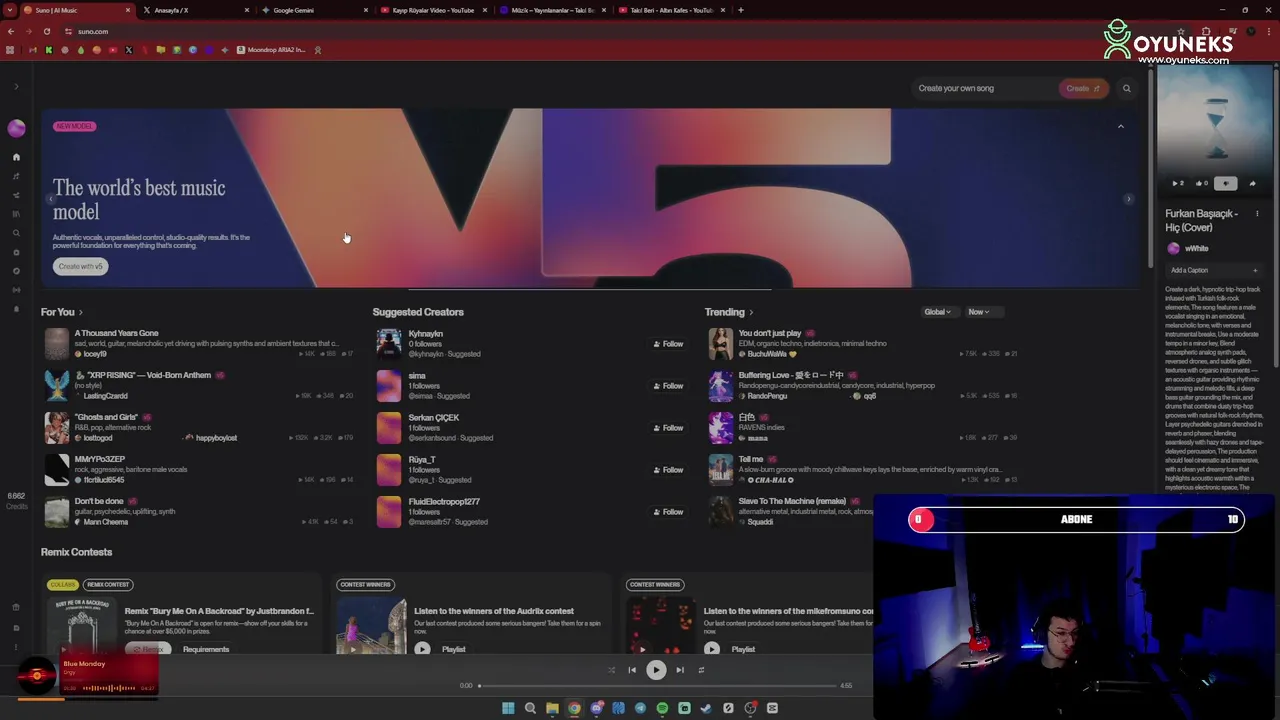Screen dimensions: 1280x720
Task: Open Telegram from the taskbar
Action: pyautogui.click(x=640, y=708)
